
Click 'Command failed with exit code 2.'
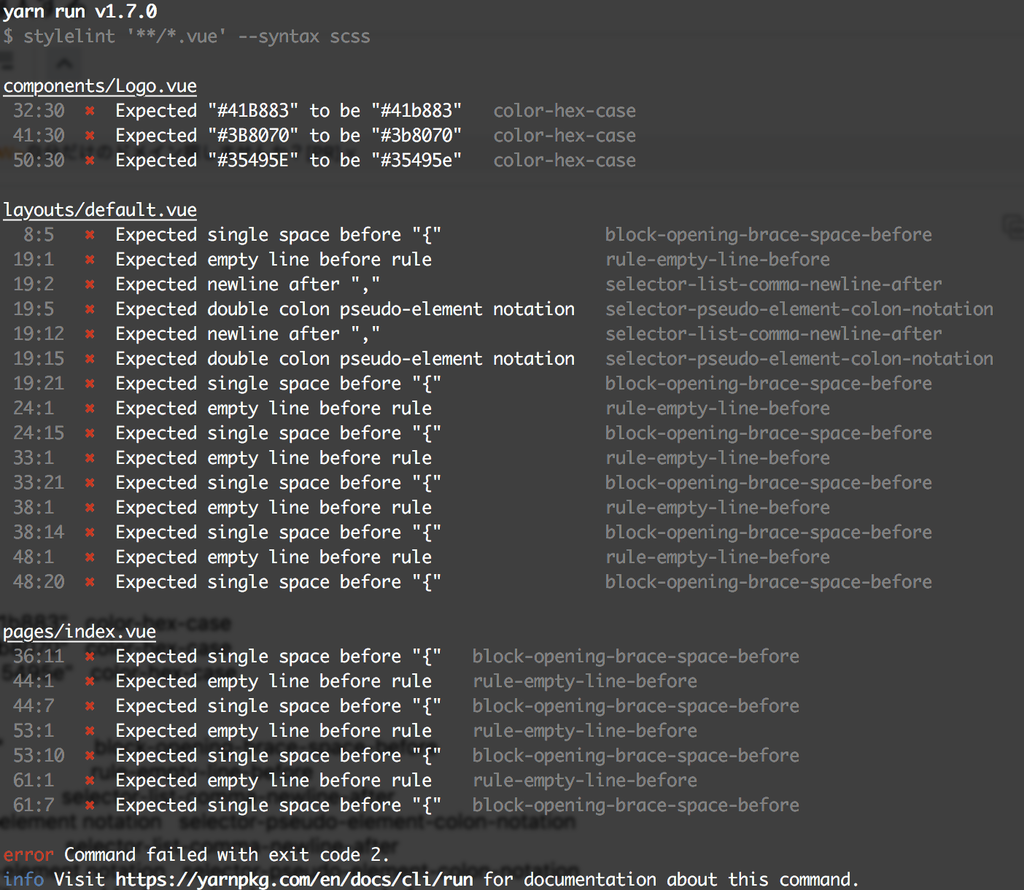tap(227, 855)
